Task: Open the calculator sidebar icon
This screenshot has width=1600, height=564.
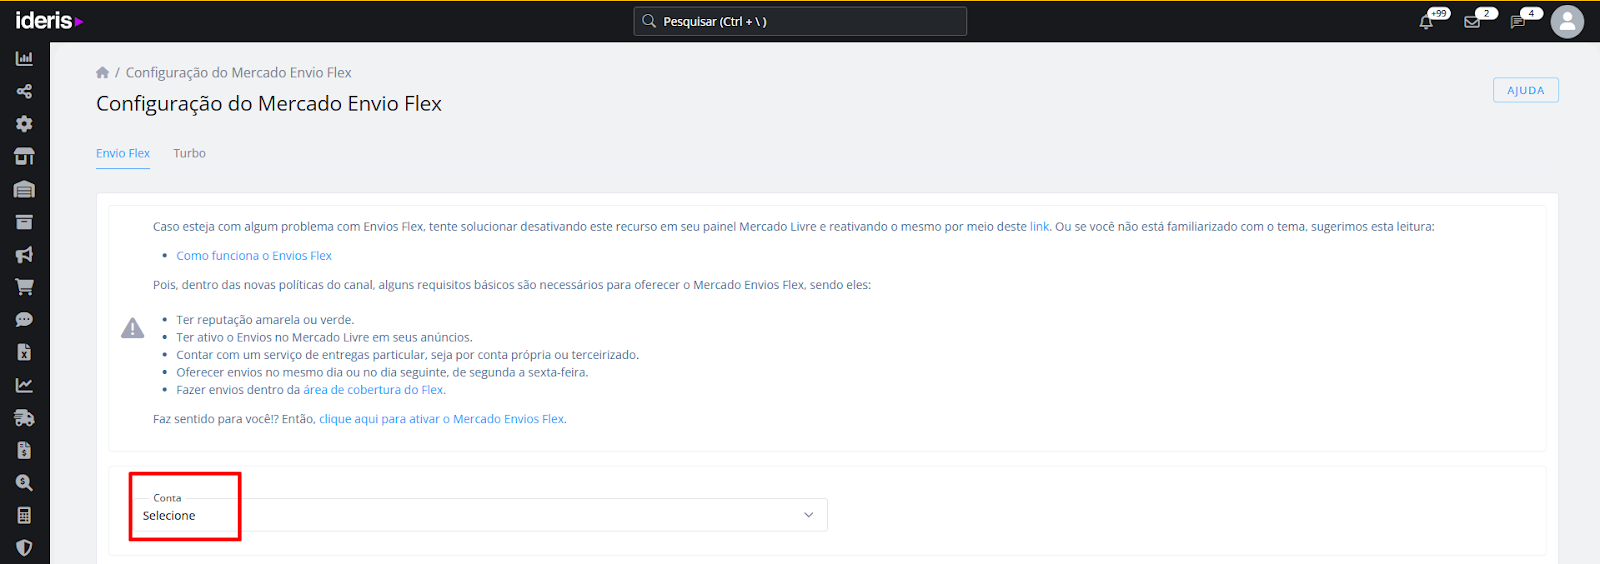Action: [24, 515]
